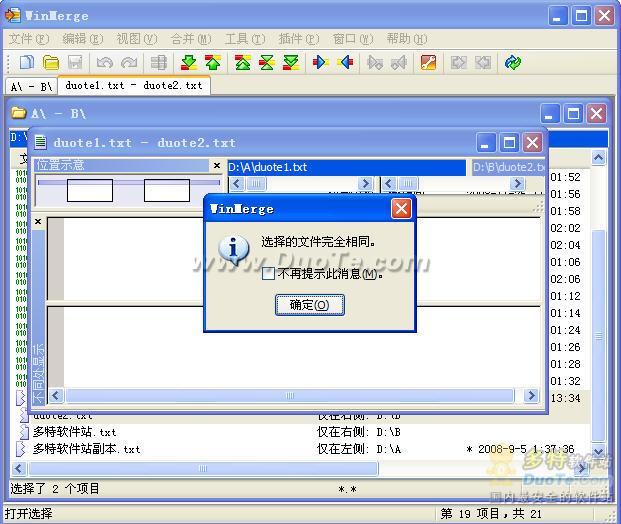
Task: Jump to first difference icon
Action: click(x=242, y=62)
